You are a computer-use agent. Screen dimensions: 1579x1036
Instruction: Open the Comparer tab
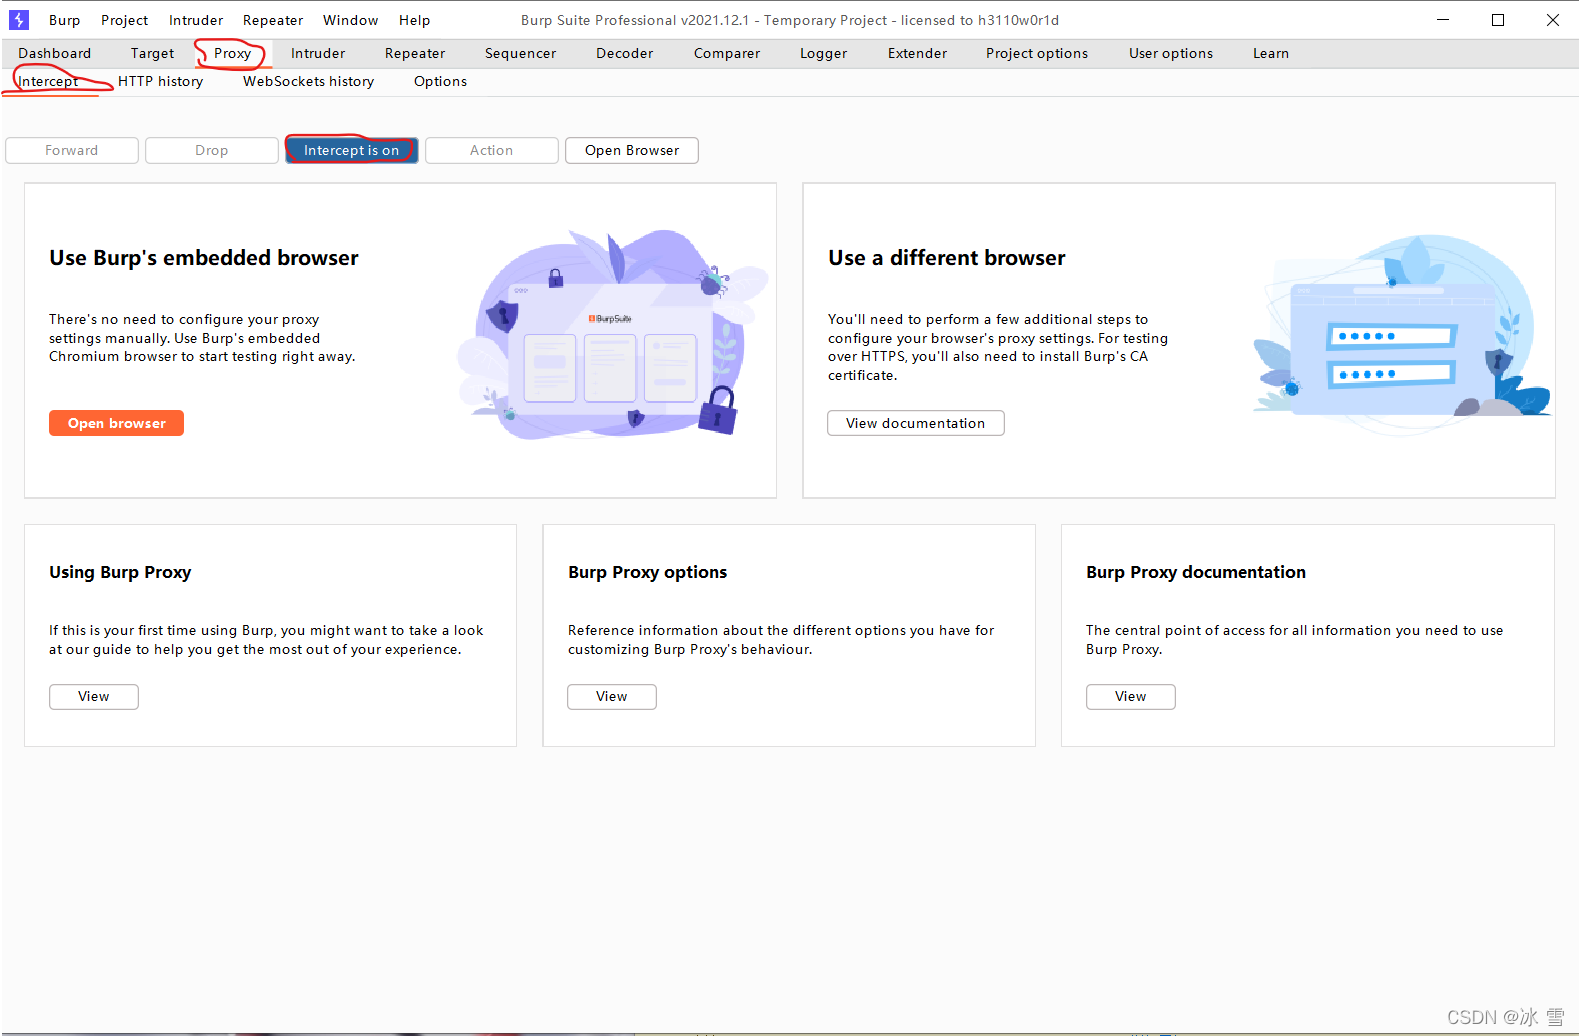point(727,53)
